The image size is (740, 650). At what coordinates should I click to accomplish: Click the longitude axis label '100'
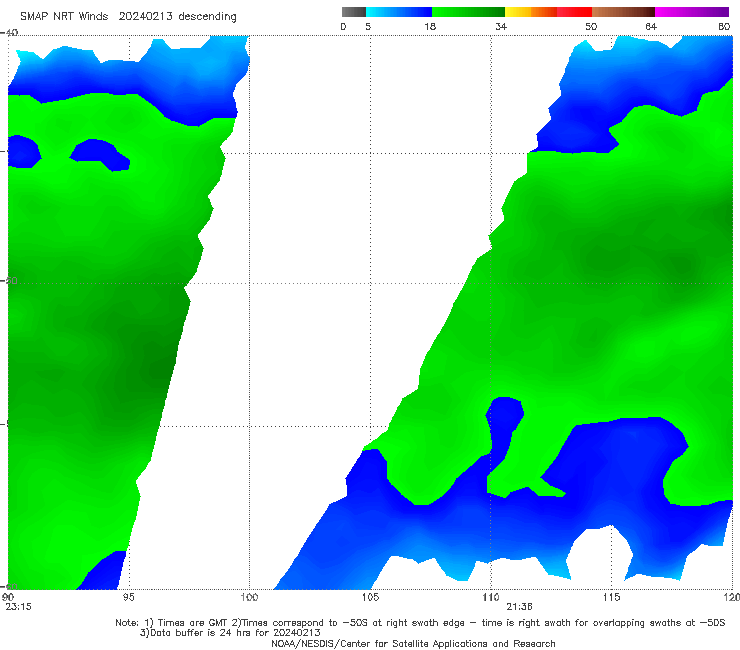(x=249, y=598)
